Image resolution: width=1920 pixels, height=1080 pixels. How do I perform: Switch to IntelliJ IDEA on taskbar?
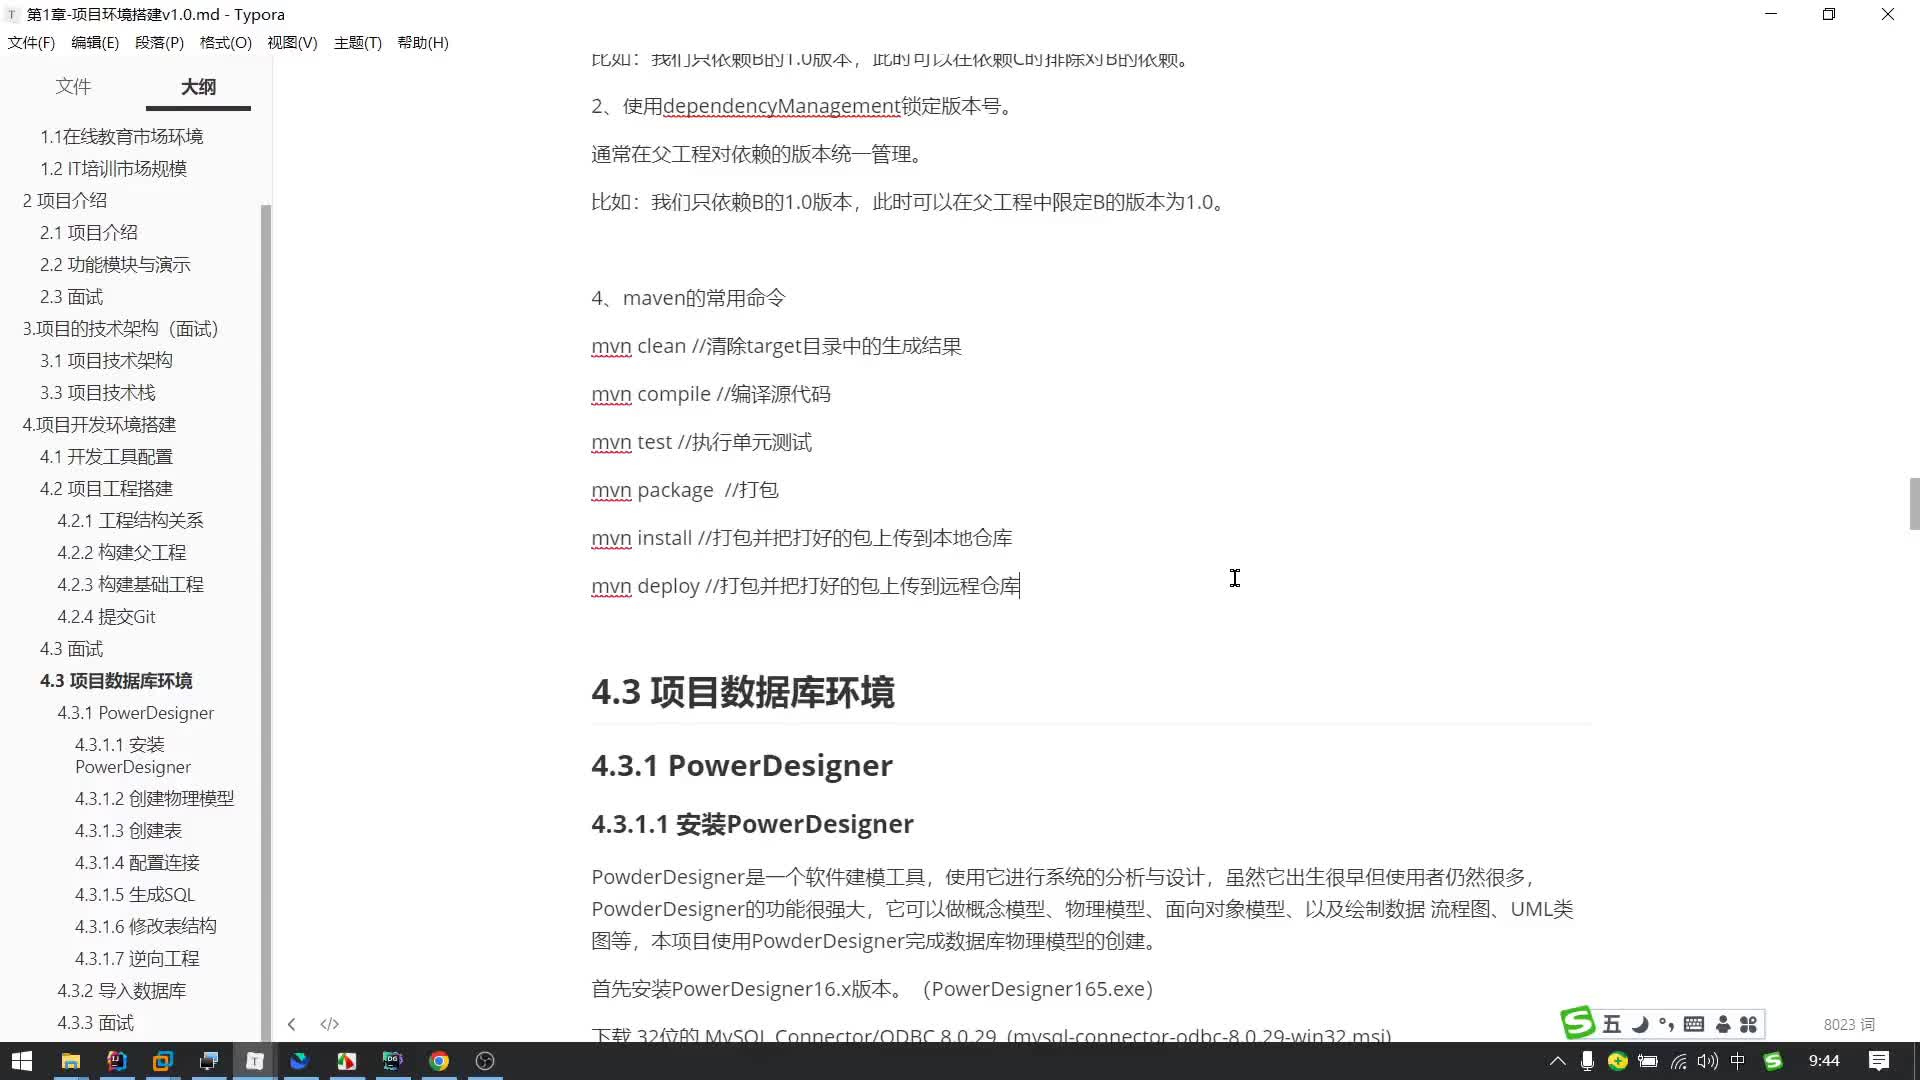coord(116,1061)
